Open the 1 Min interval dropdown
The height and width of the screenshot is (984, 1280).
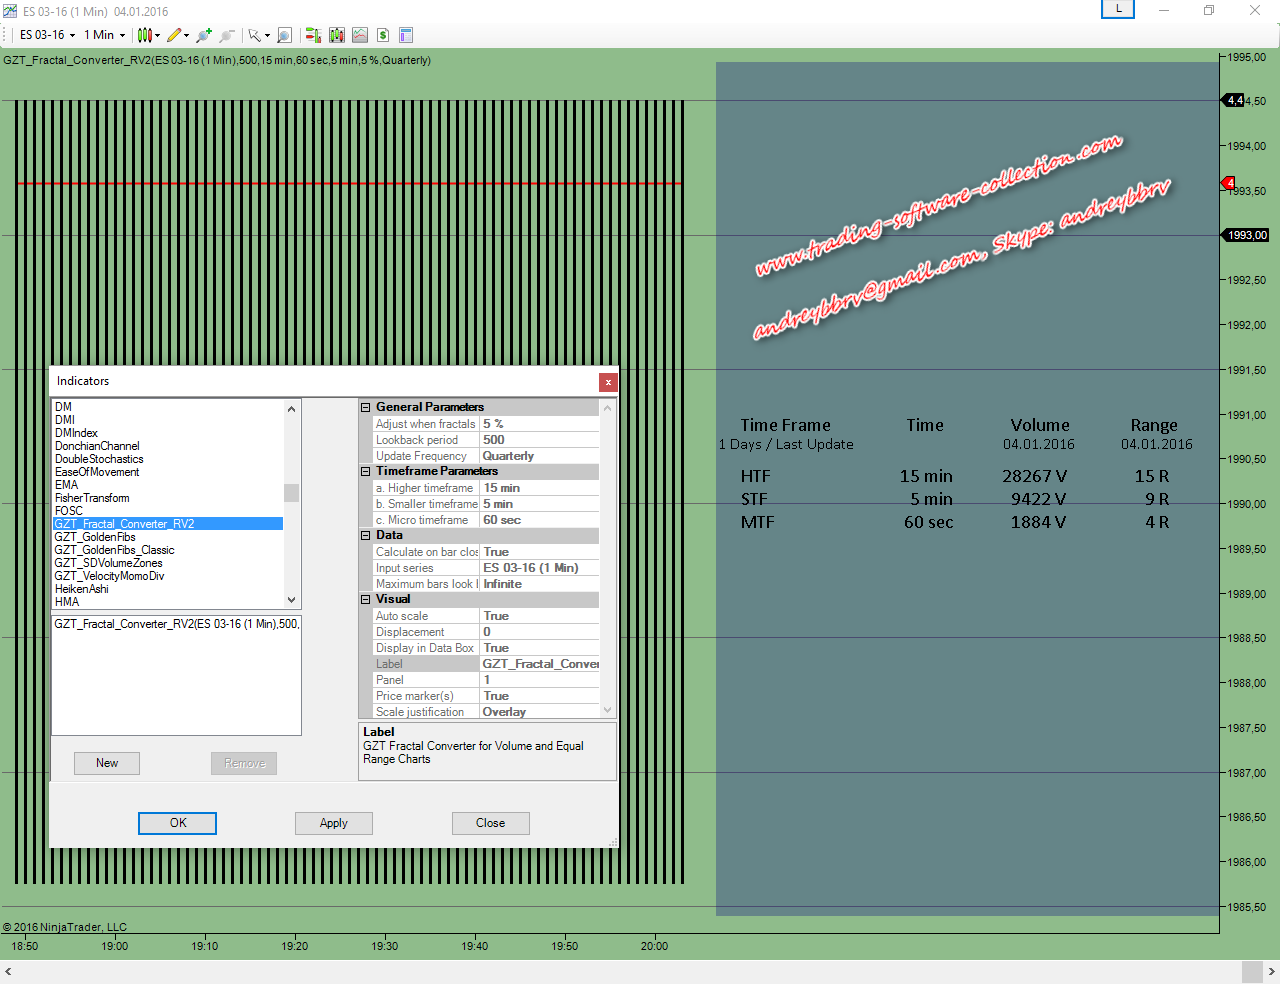[x=104, y=35]
